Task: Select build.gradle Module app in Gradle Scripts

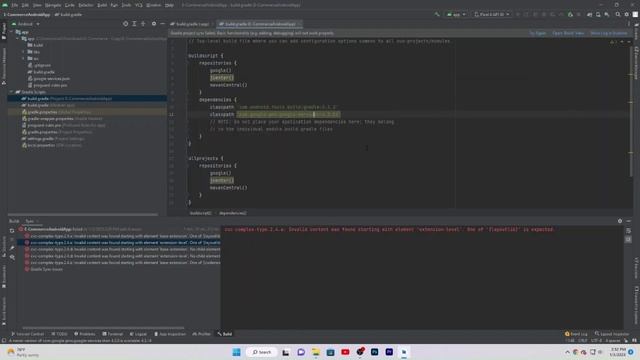Action: 87,105
